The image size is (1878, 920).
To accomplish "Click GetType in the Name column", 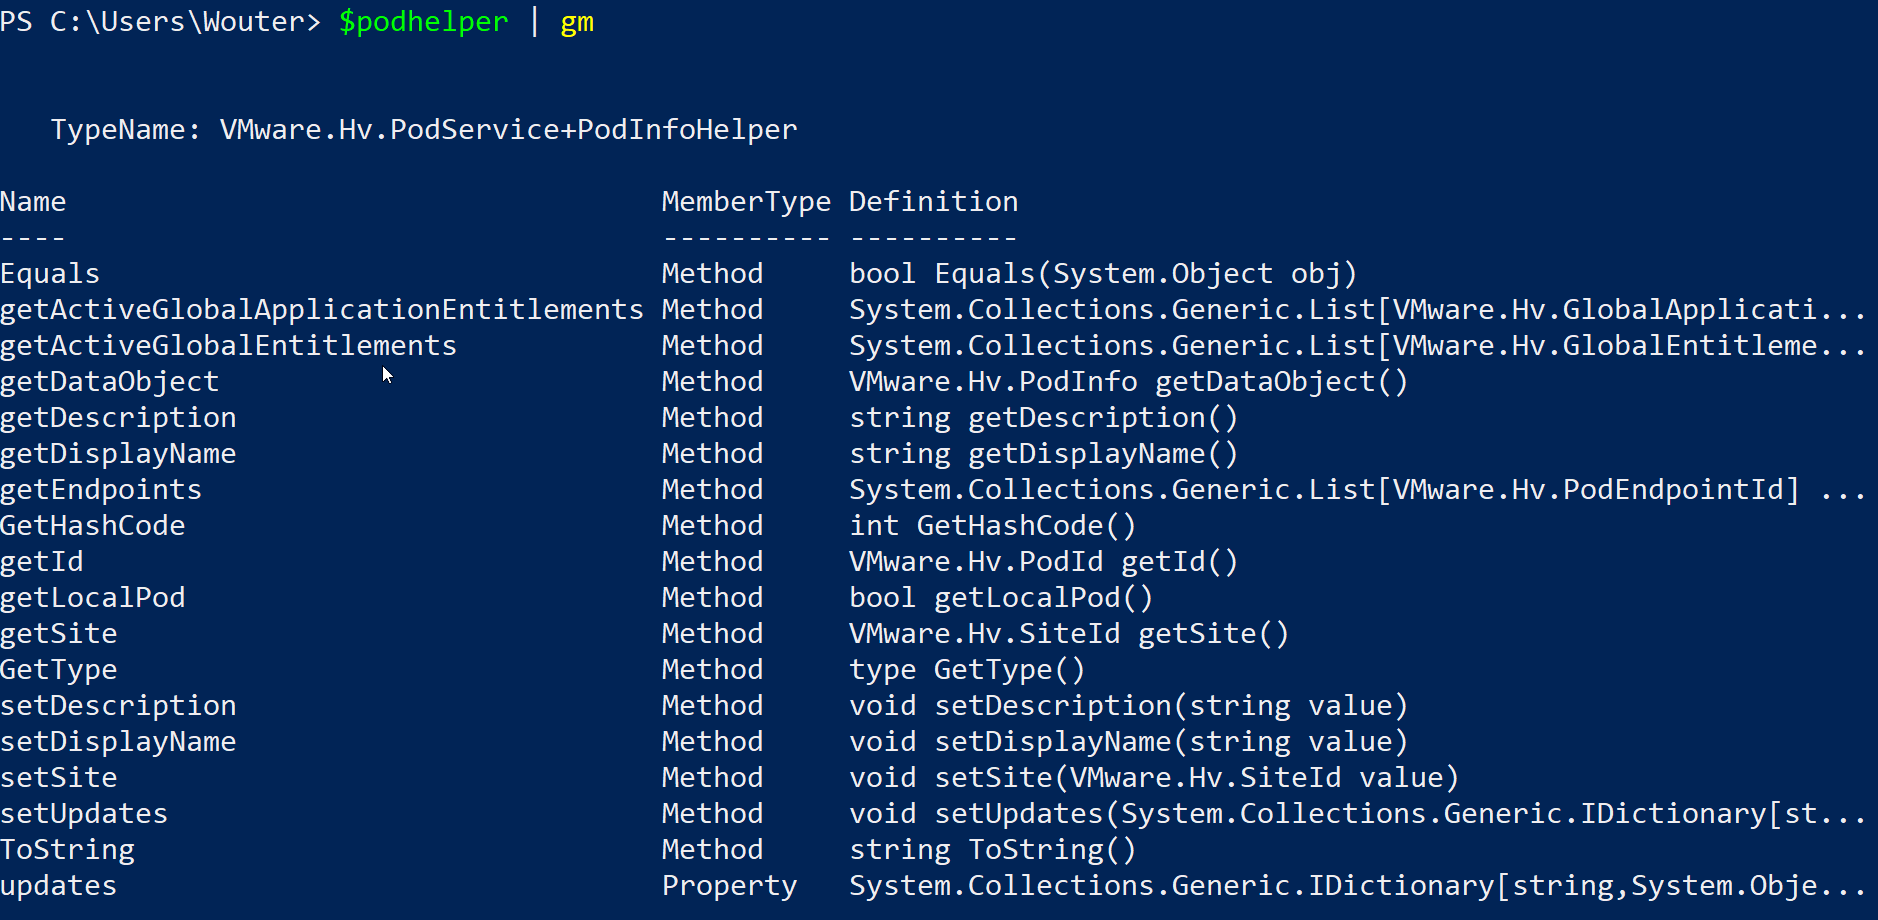I will [x=59, y=670].
